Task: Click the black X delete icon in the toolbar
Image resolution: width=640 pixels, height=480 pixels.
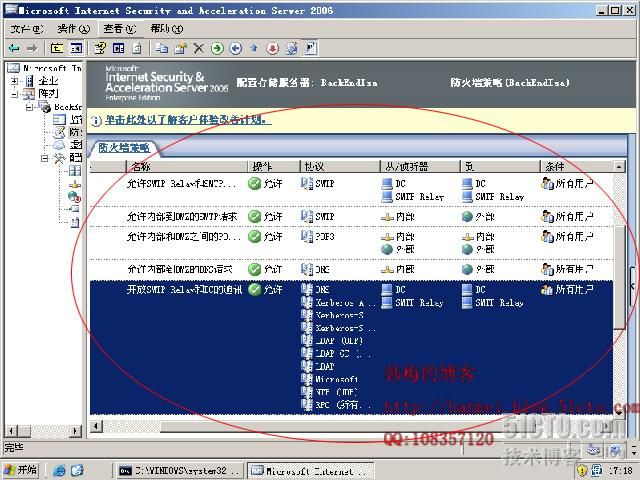Action: pyautogui.click(x=199, y=49)
